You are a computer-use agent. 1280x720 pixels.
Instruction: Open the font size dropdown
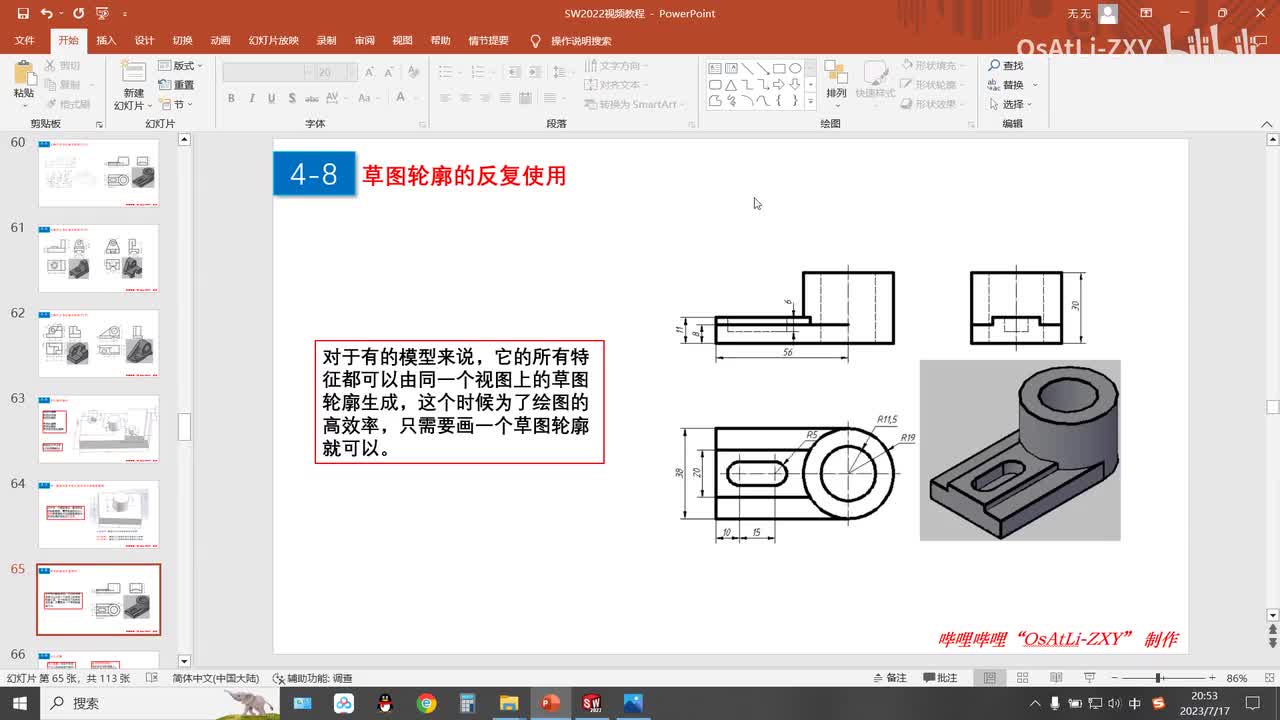[x=352, y=73]
